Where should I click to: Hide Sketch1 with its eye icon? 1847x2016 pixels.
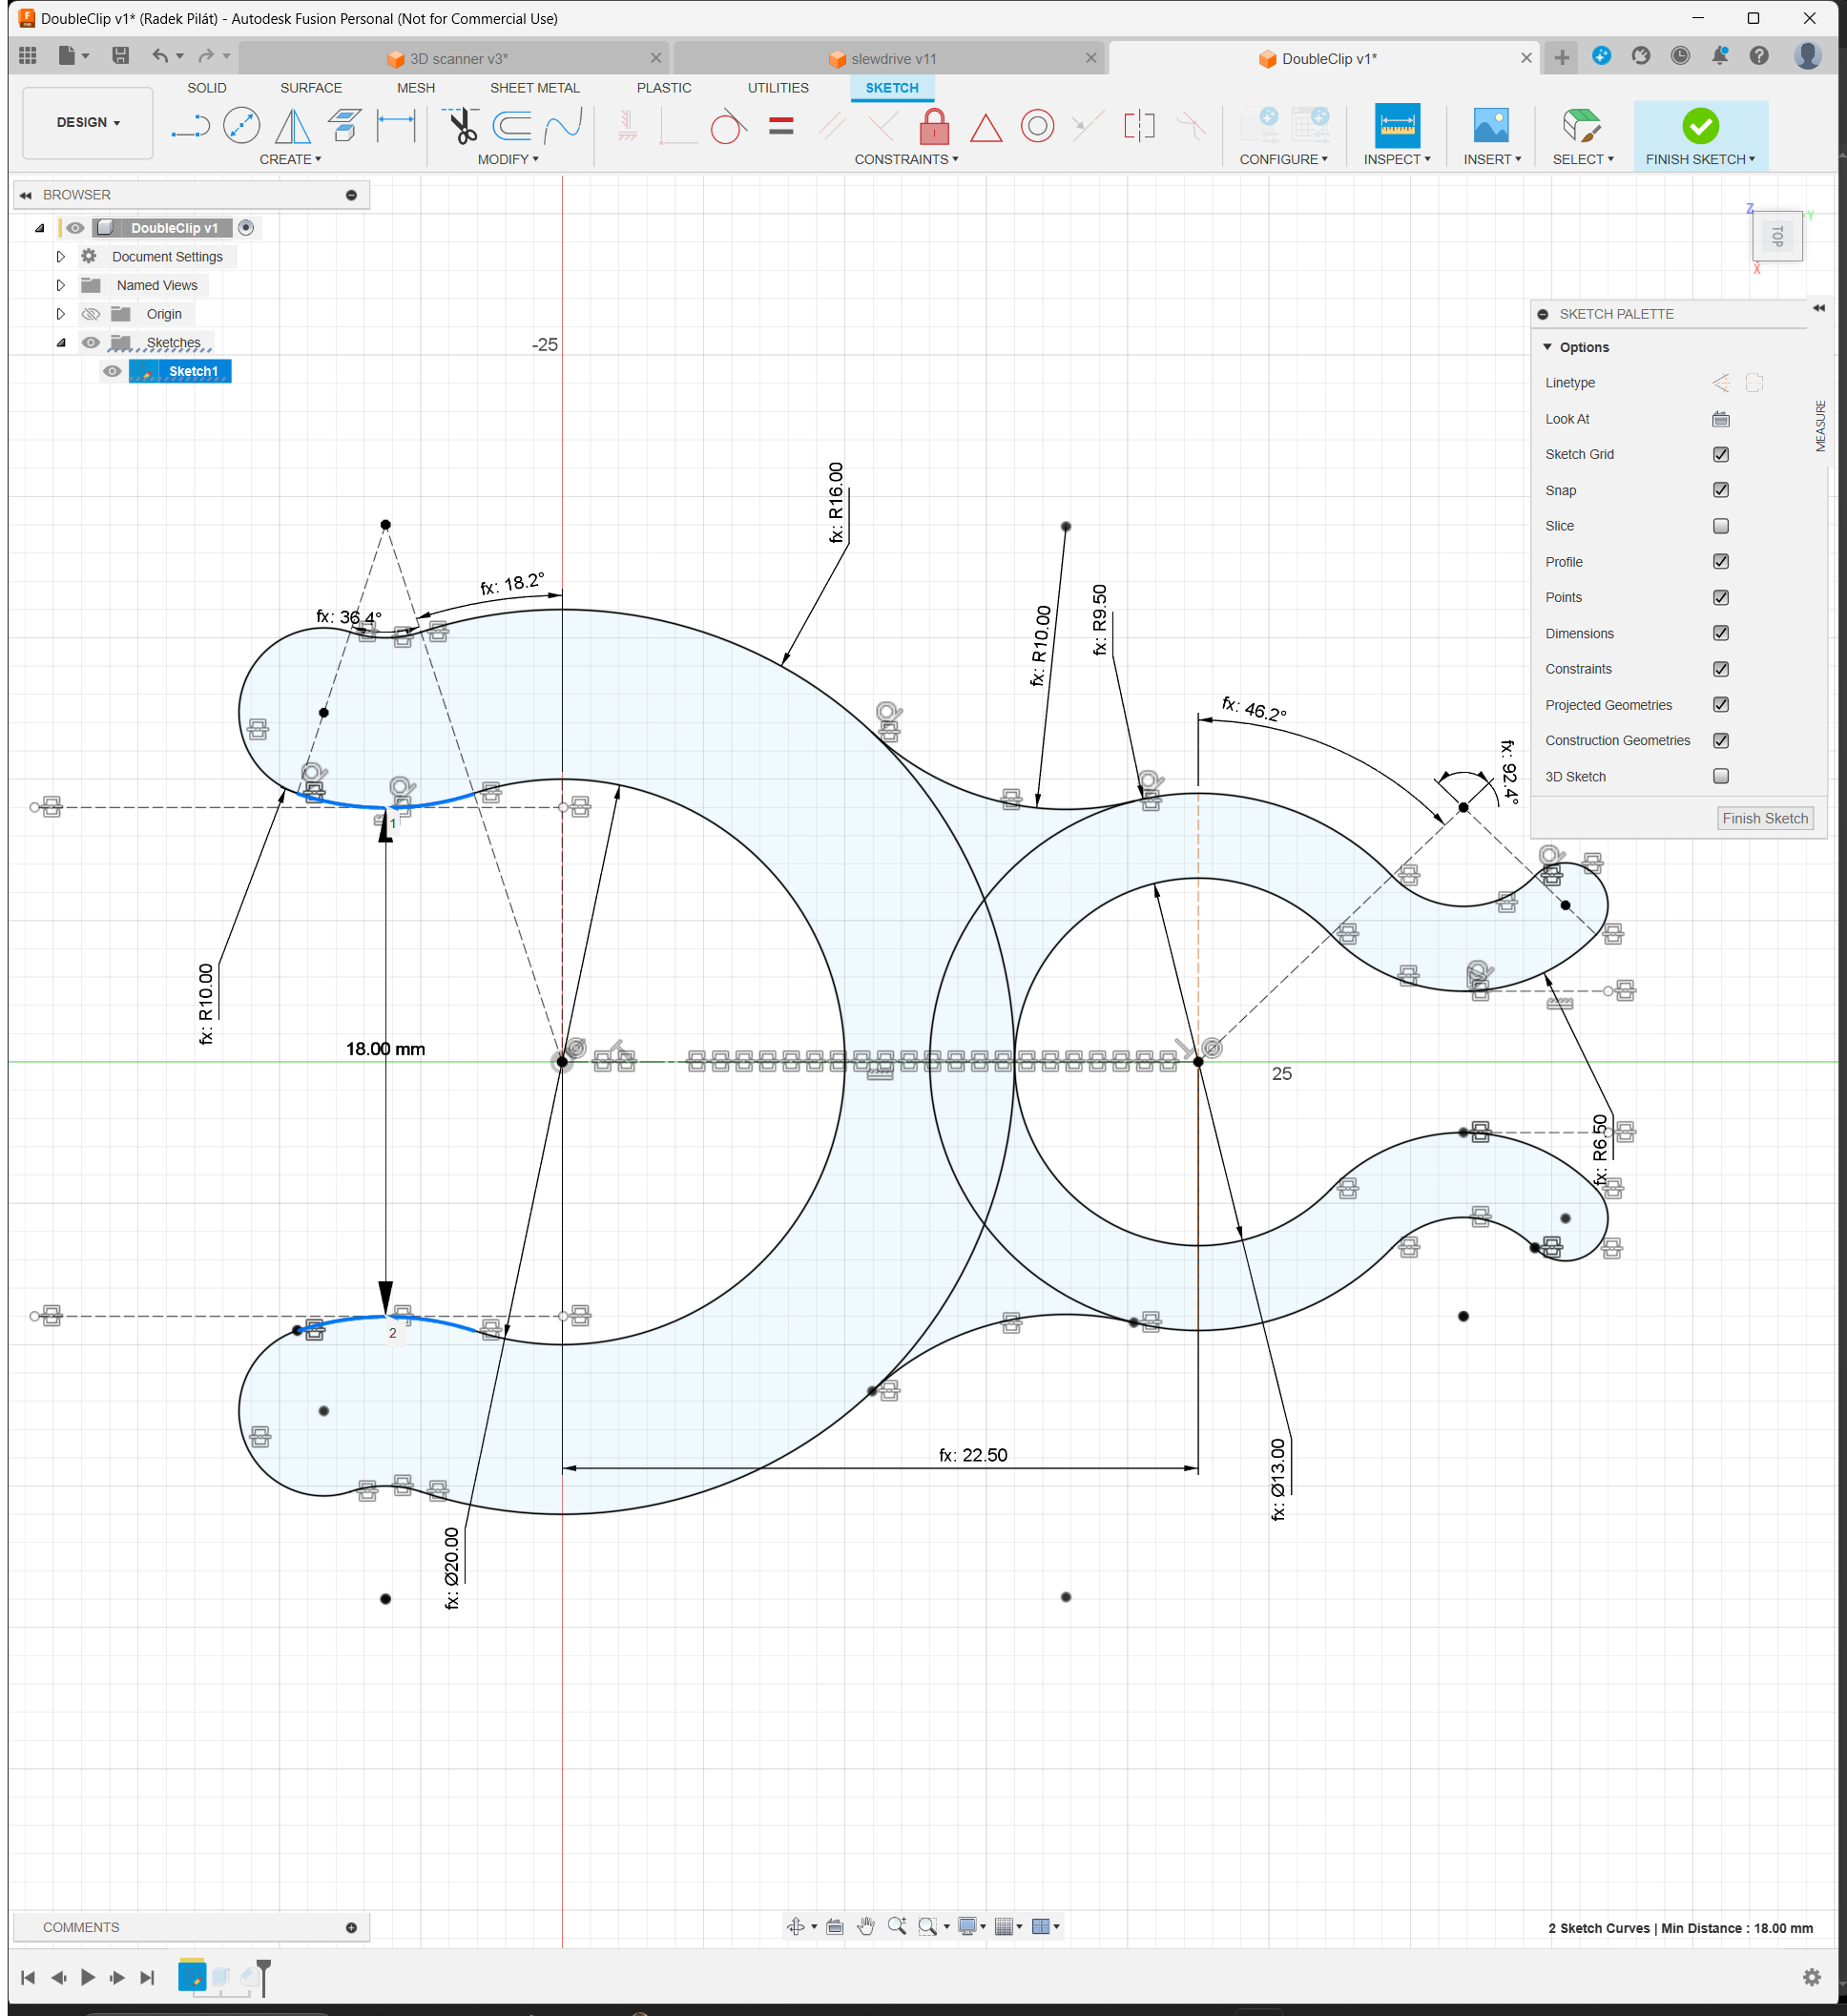pos(112,371)
